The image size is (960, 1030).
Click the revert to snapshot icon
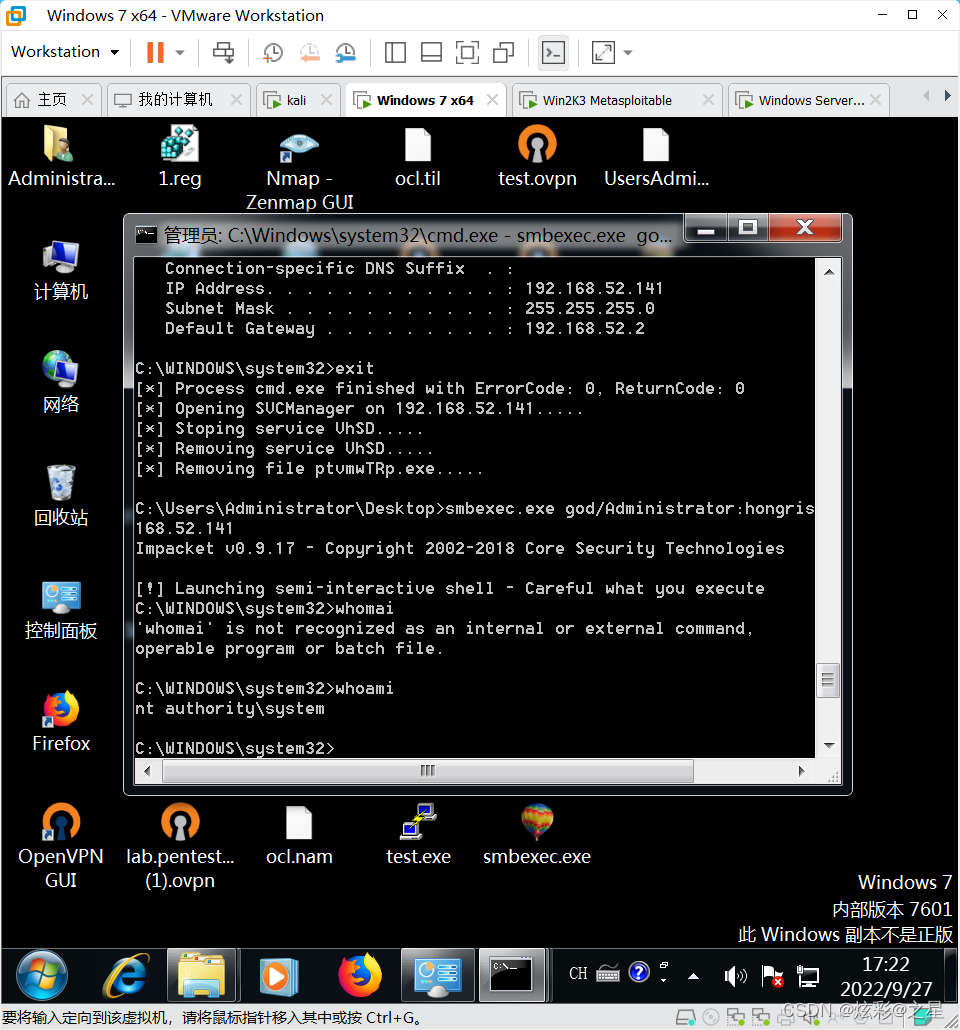(309, 53)
